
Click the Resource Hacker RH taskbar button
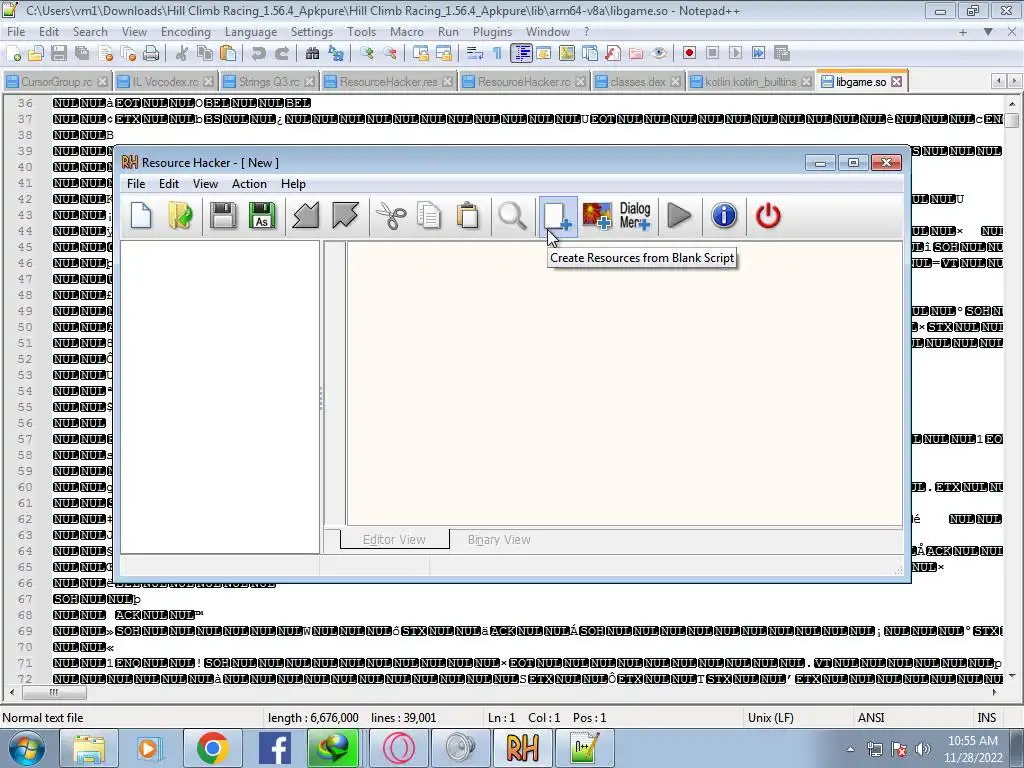(x=522, y=748)
